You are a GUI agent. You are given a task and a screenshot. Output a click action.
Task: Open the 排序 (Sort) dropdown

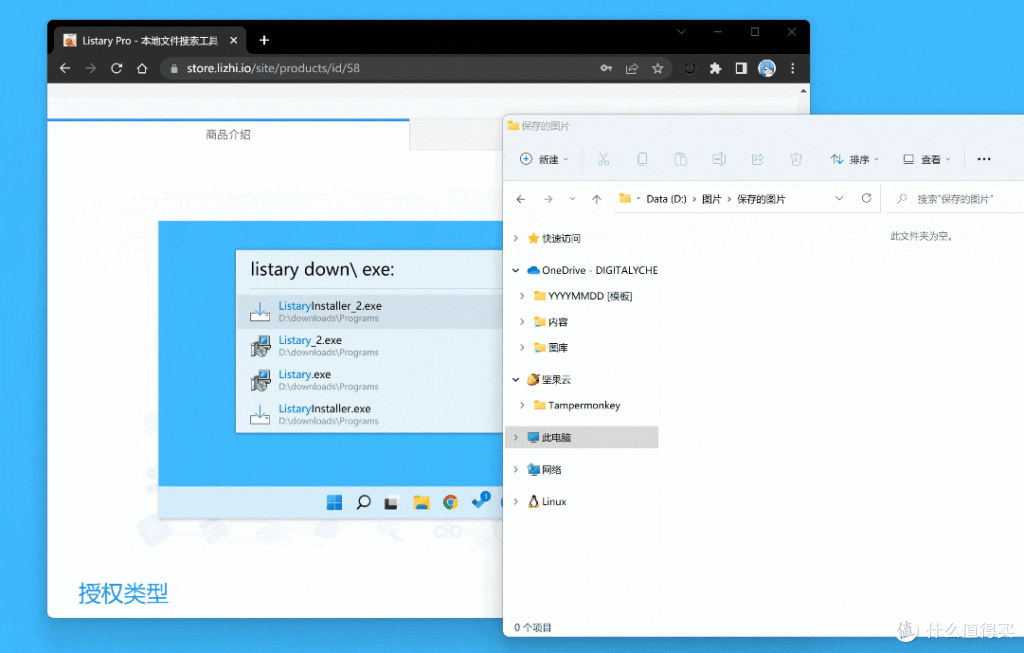[x=855, y=159]
